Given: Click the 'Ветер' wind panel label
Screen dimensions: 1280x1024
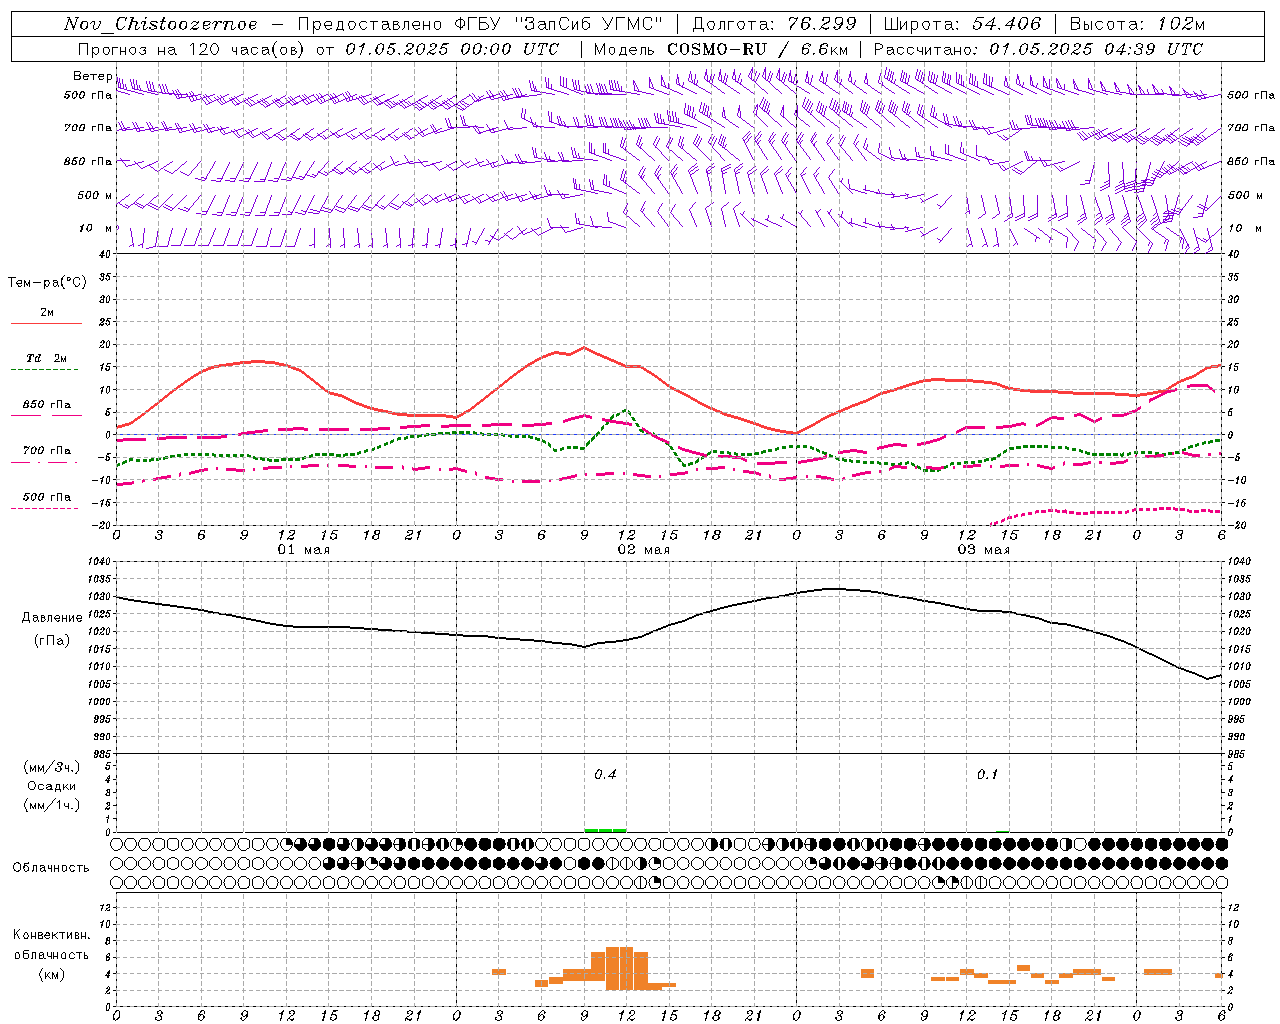Looking at the screenshot, I should point(93,76).
